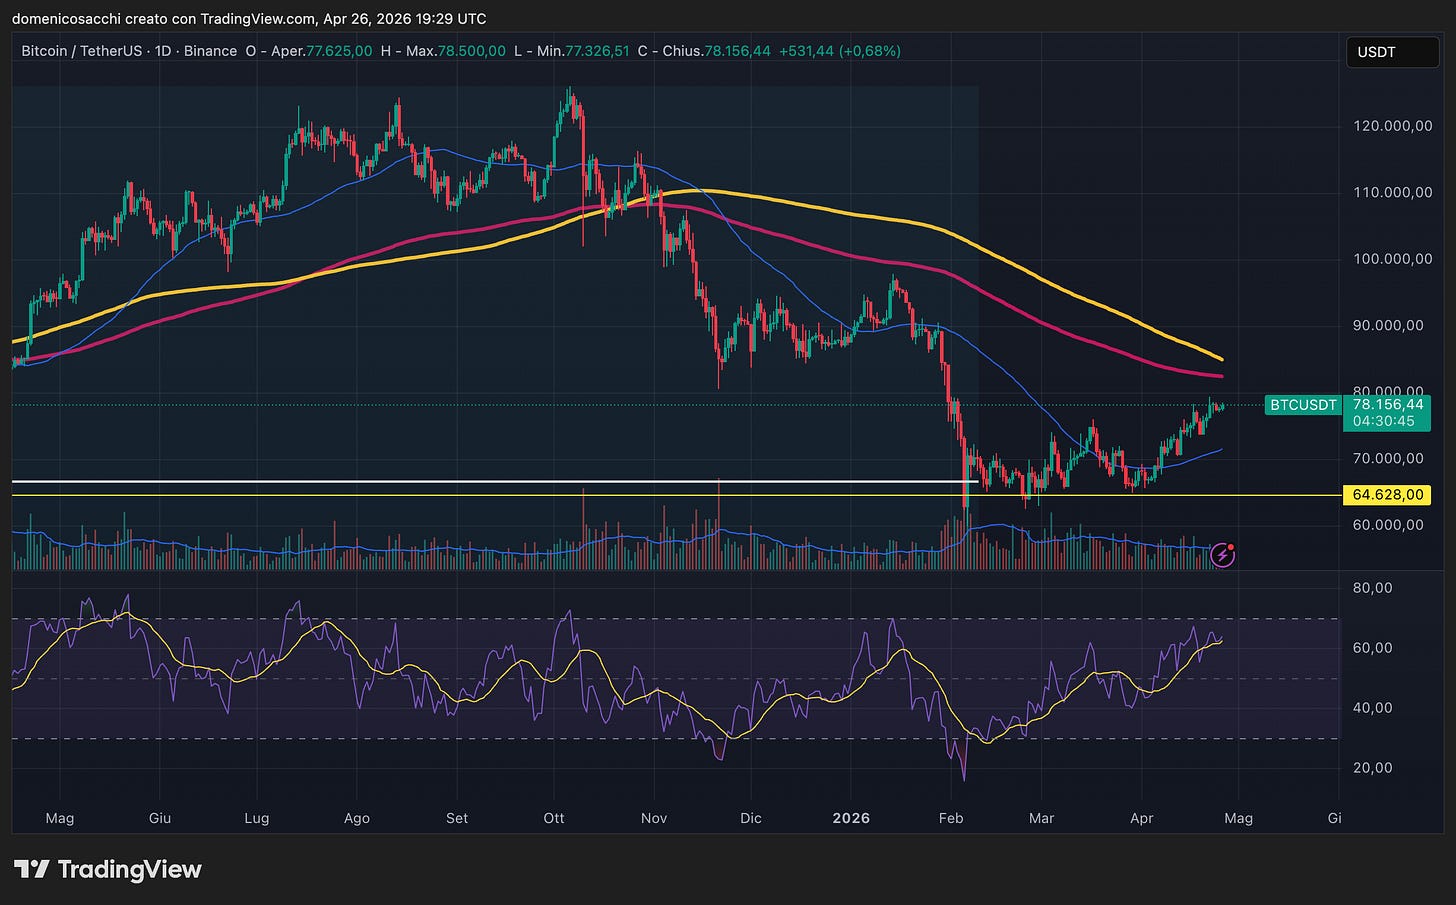The height and width of the screenshot is (905, 1456).
Task: Click the Mar month on time axis
Action: tap(1042, 818)
